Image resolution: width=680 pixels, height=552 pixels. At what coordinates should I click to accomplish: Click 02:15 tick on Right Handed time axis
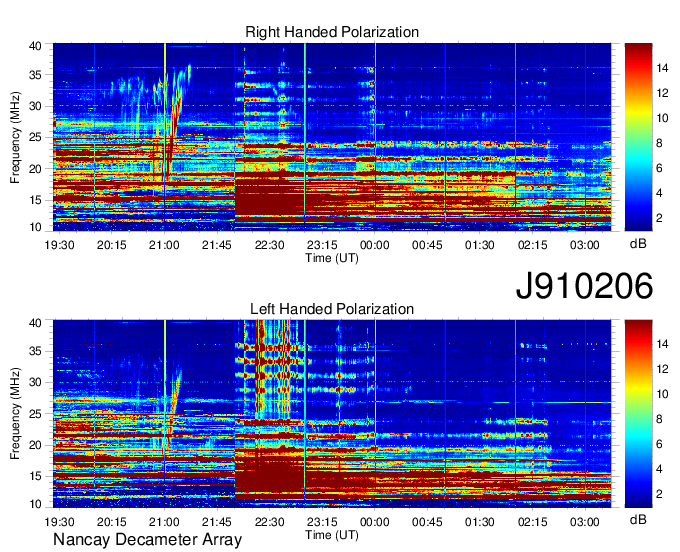click(533, 245)
